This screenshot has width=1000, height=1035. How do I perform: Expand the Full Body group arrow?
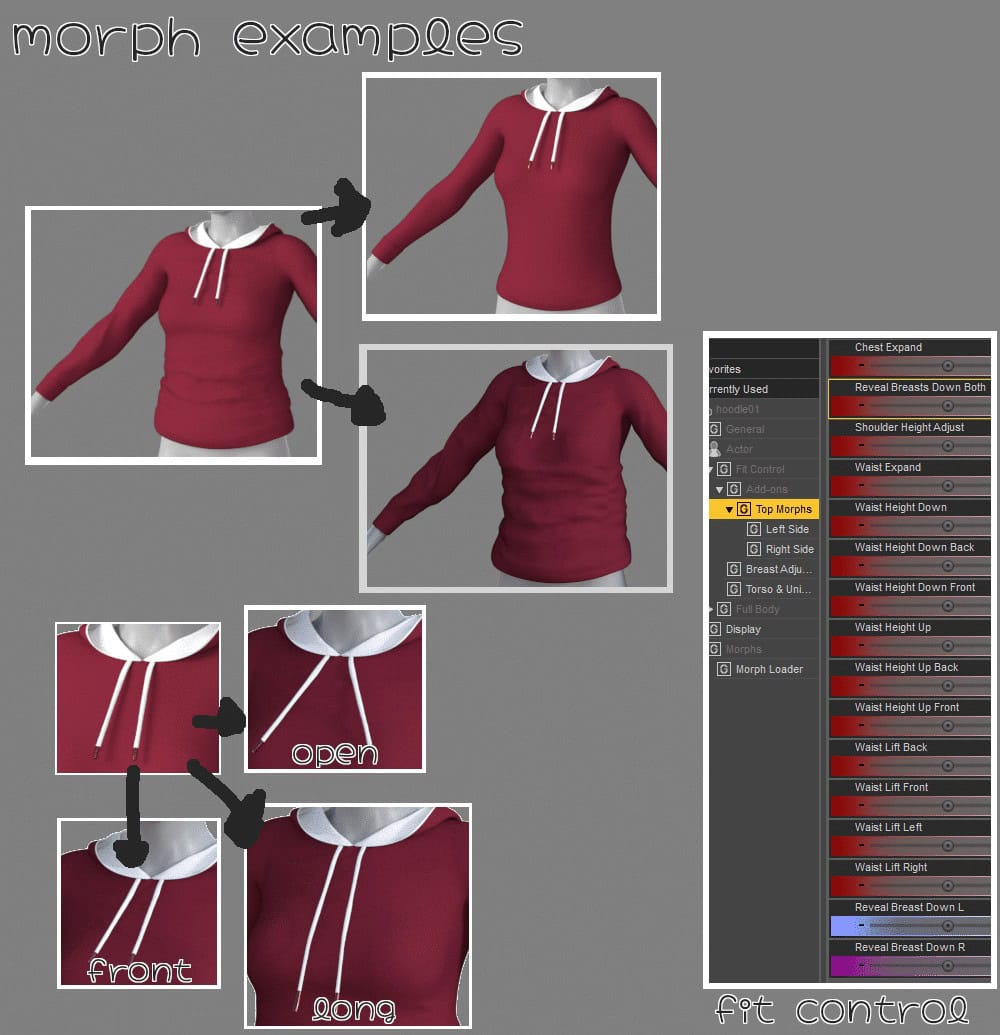(x=712, y=609)
